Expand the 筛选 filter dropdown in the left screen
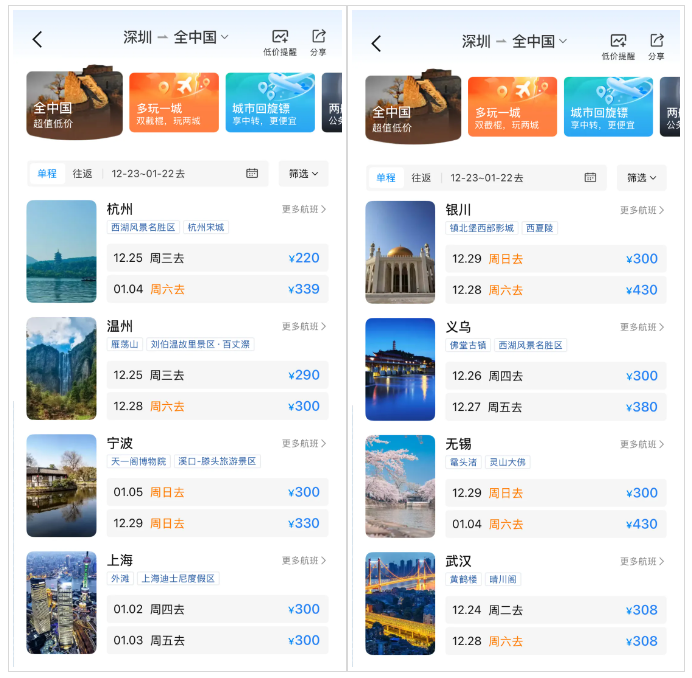The height and width of the screenshot is (678, 692). coord(303,174)
